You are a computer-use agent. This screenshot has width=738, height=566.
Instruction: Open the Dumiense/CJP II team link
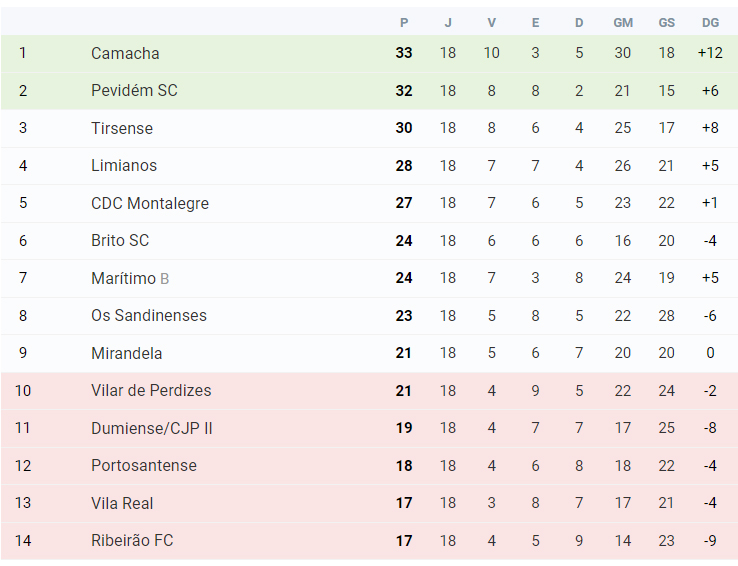tap(152, 428)
